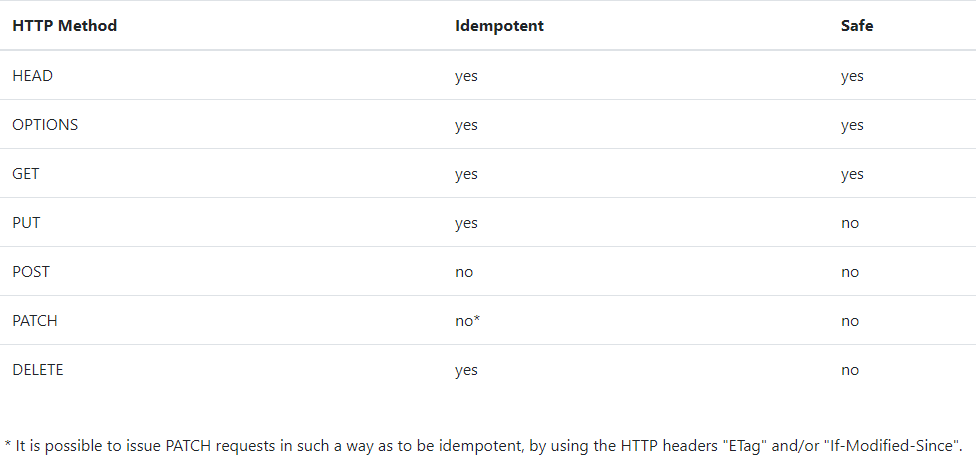The image size is (976, 468).
Task: Click the "no*" Idempotent value for PATCH
Action: click(468, 321)
